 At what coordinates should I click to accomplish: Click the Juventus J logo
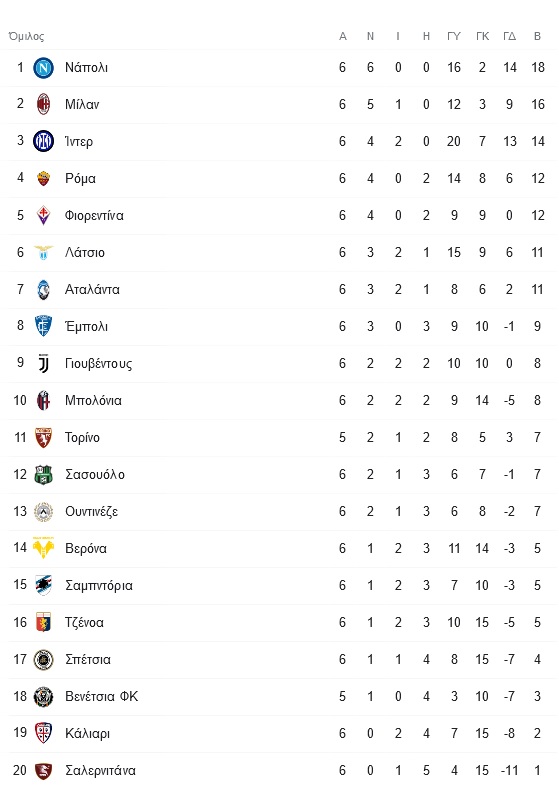point(44,363)
